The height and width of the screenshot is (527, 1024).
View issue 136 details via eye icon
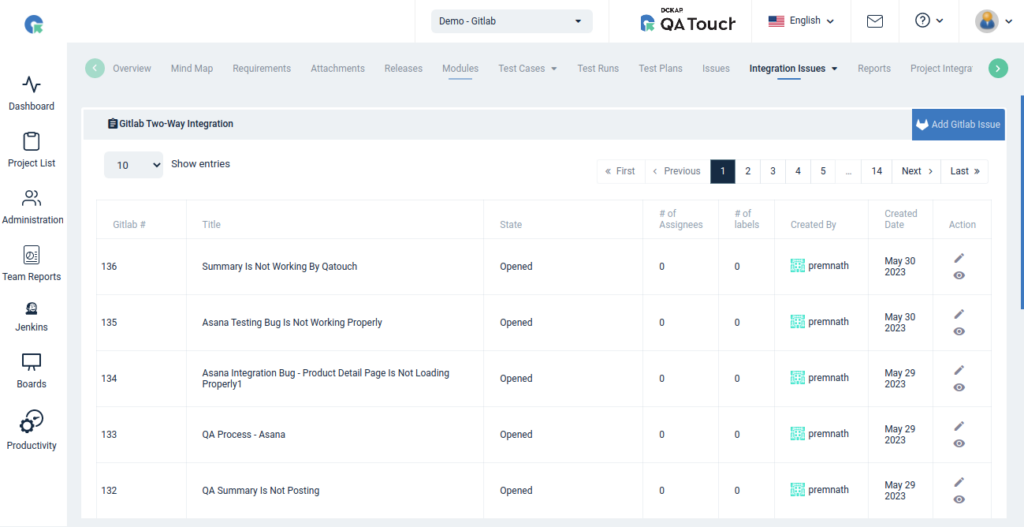(x=959, y=275)
